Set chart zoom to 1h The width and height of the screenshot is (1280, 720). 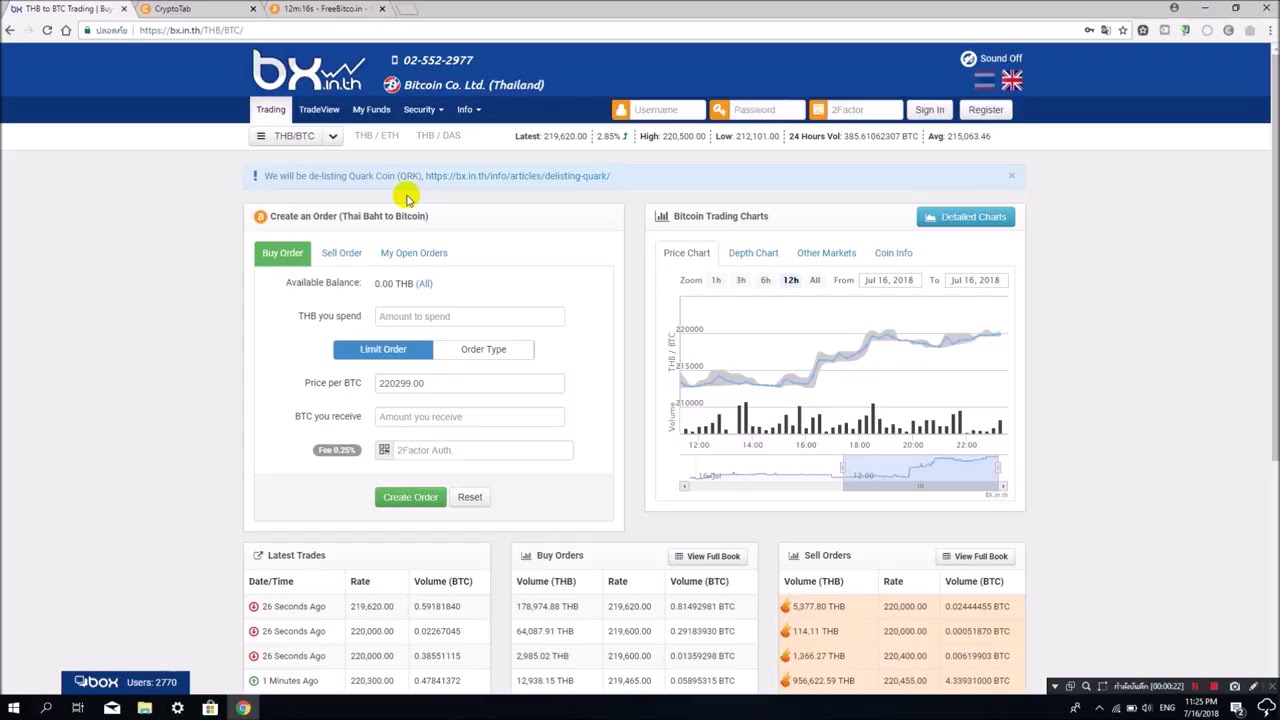[716, 280]
